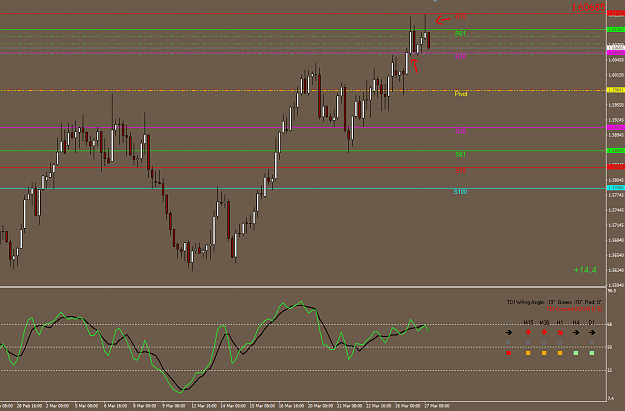625x411 pixels.
Task: Click the magenta S38 price tag on price axis
Action: click(615, 128)
